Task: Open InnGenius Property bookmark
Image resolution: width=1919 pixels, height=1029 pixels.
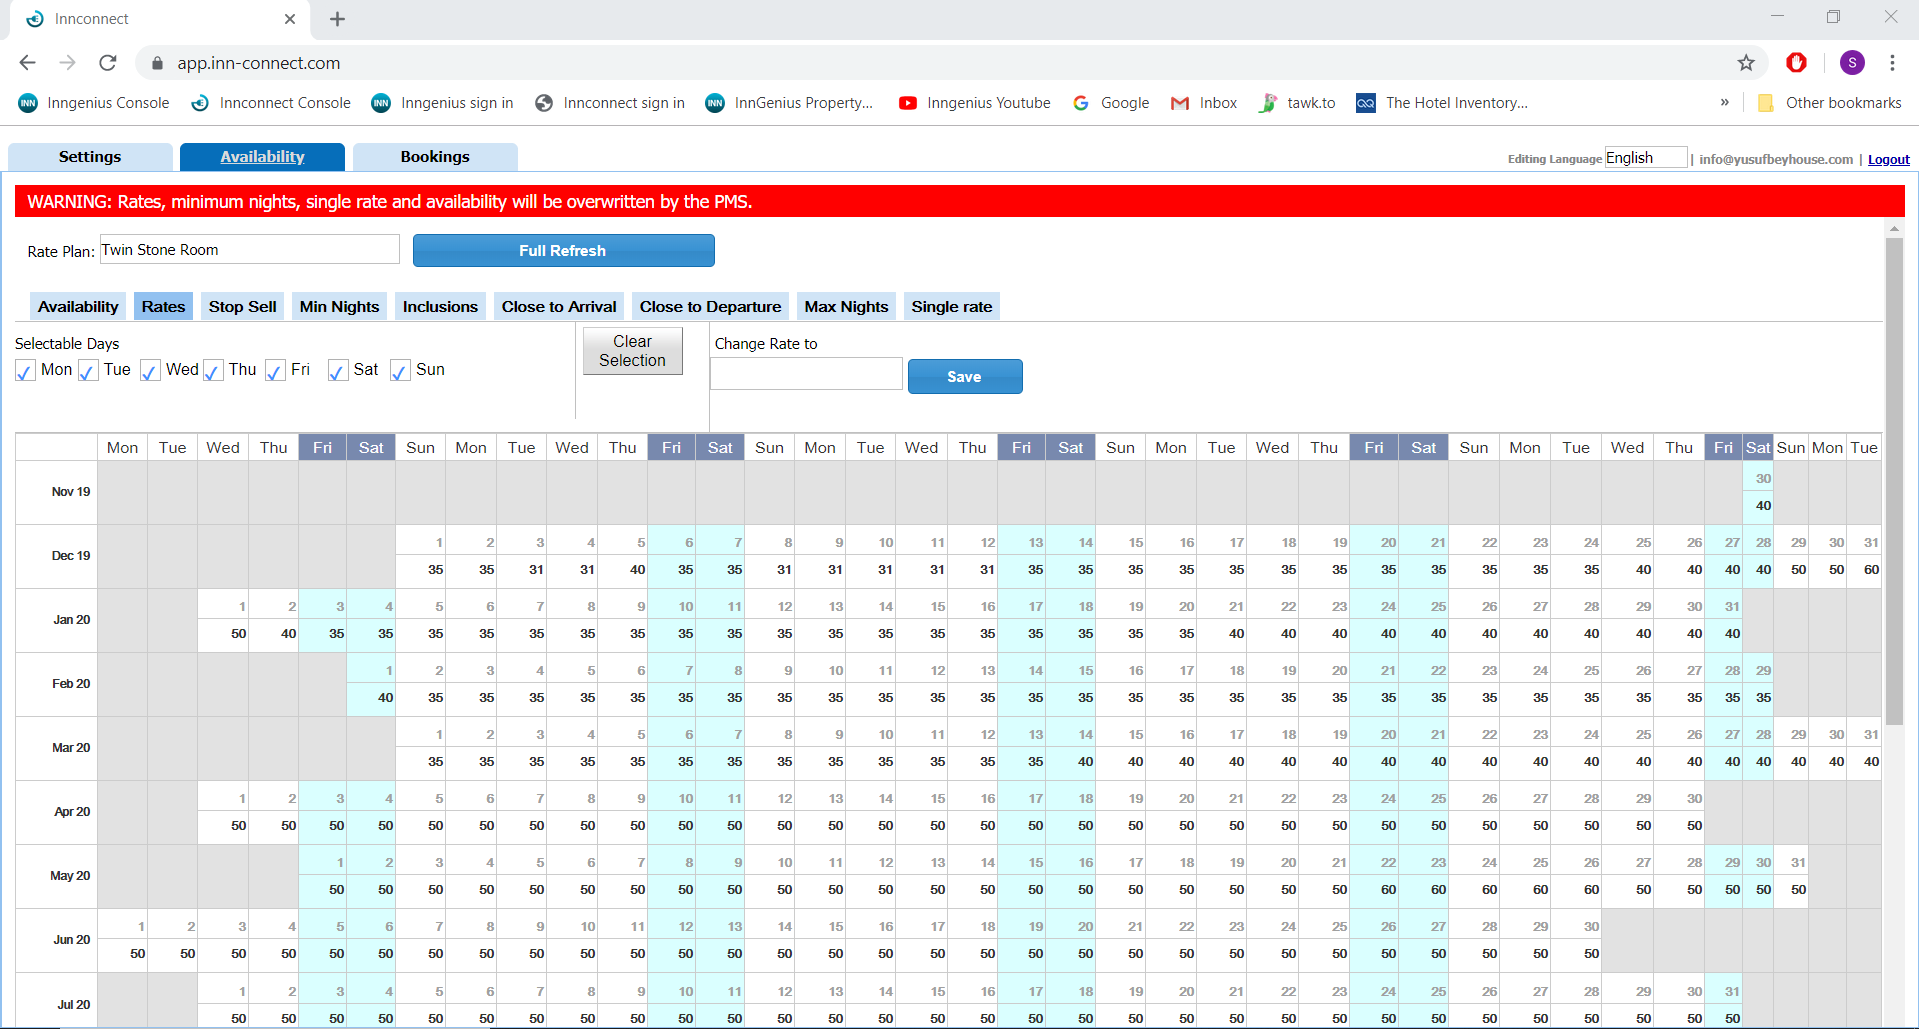Action: pyautogui.click(x=790, y=103)
